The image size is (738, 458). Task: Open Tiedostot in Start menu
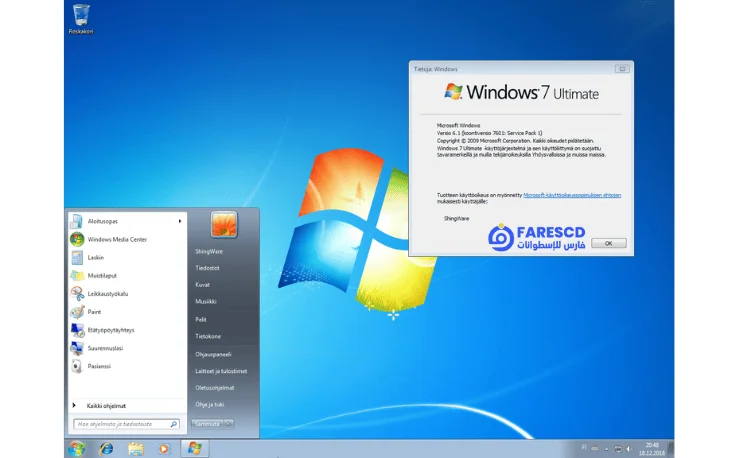tap(208, 268)
